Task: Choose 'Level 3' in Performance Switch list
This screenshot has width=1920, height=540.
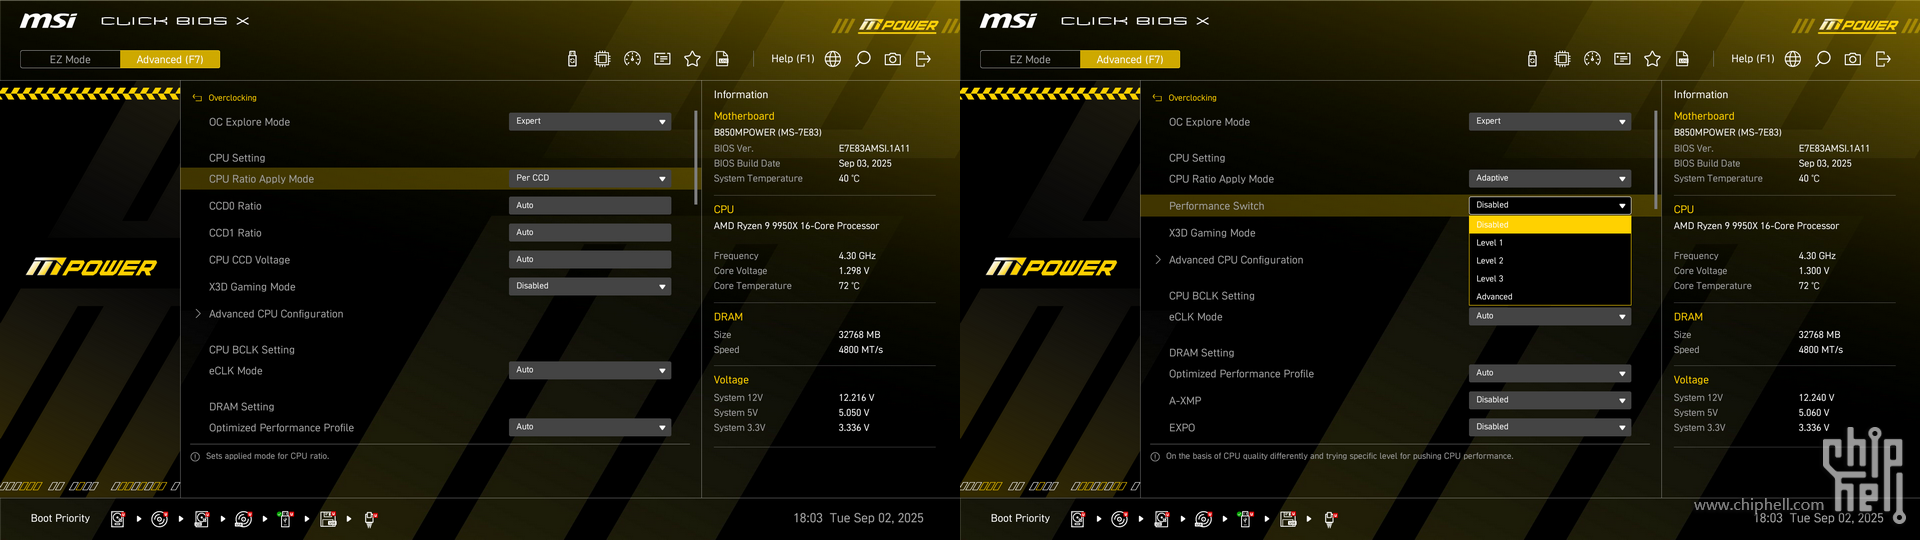Action: pyautogui.click(x=1550, y=279)
